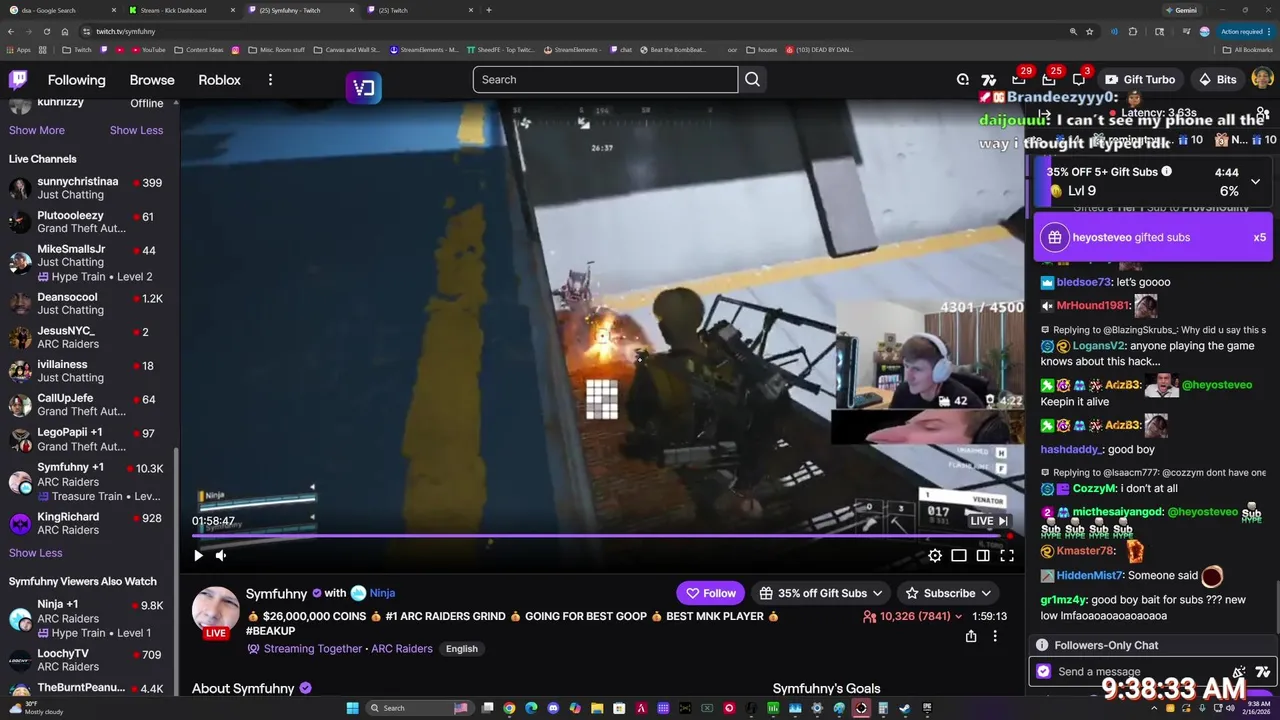Click the search magnifier button

pos(753,80)
